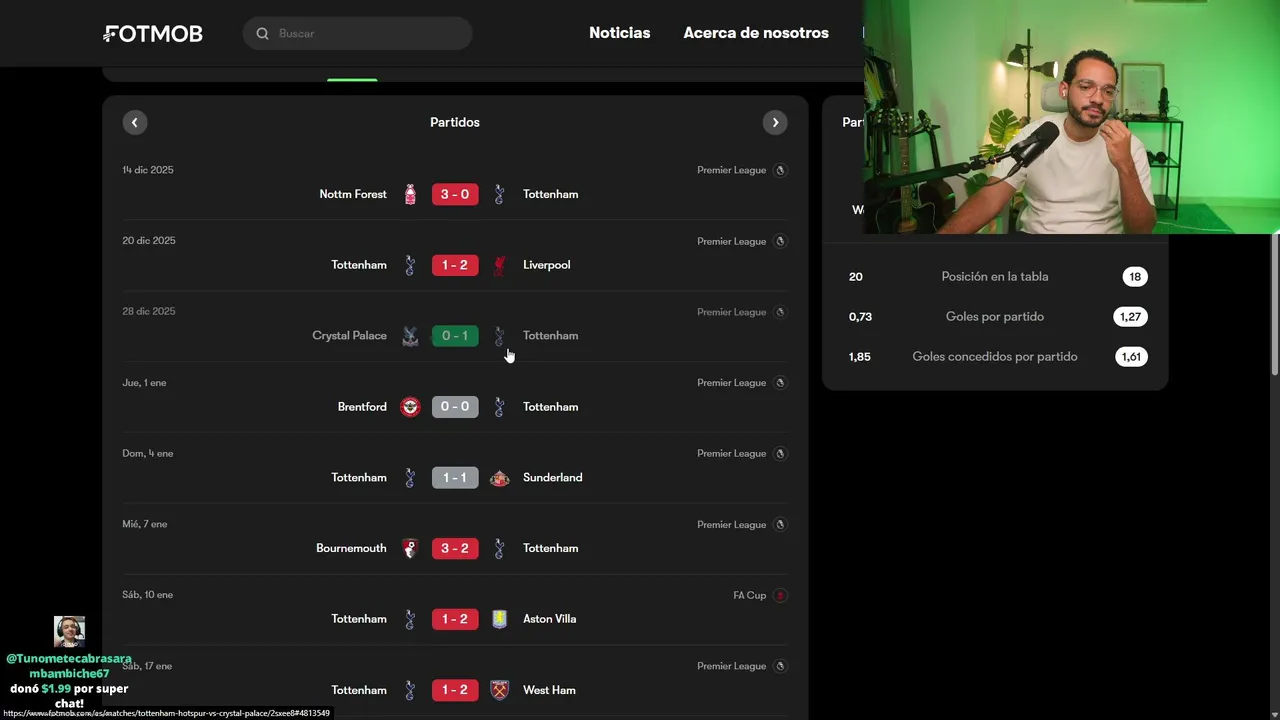The image size is (1280, 720).
Task: Open the Tottenham 1 - 2 Aston Villa score
Action: click(455, 619)
